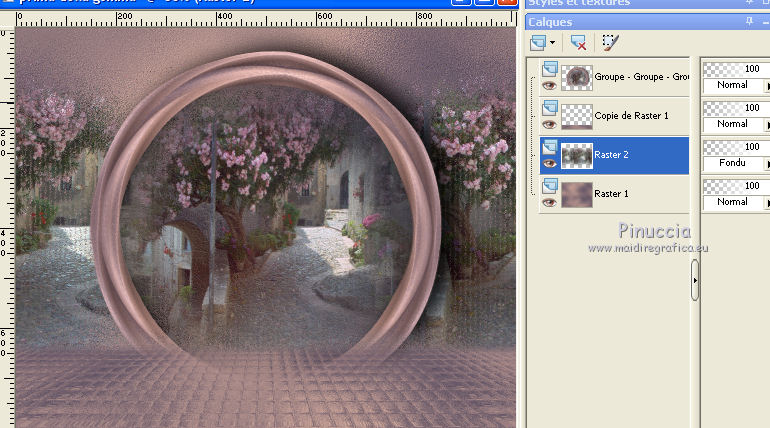The height and width of the screenshot is (428, 770).
Task: Hide the Raster 1 layer
Action: pyautogui.click(x=549, y=202)
